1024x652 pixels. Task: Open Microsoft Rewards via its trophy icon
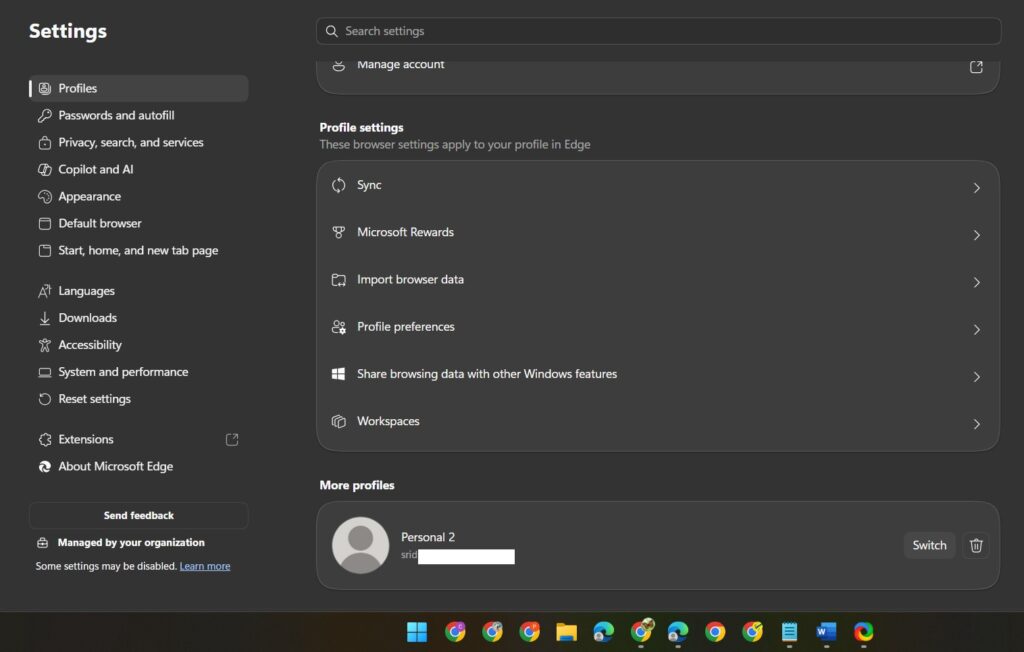point(338,233)
